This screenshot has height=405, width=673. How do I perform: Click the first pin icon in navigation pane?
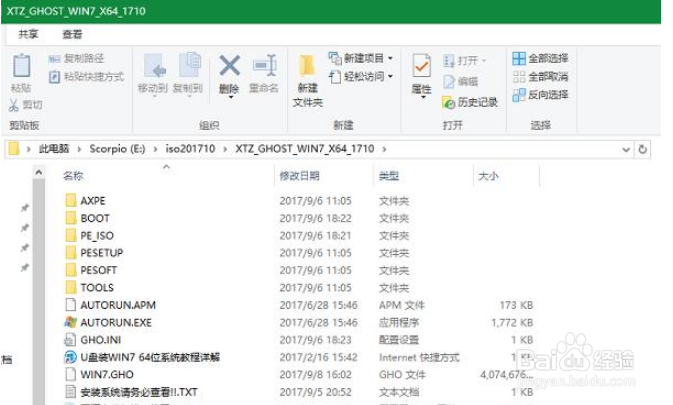[25, 208]
